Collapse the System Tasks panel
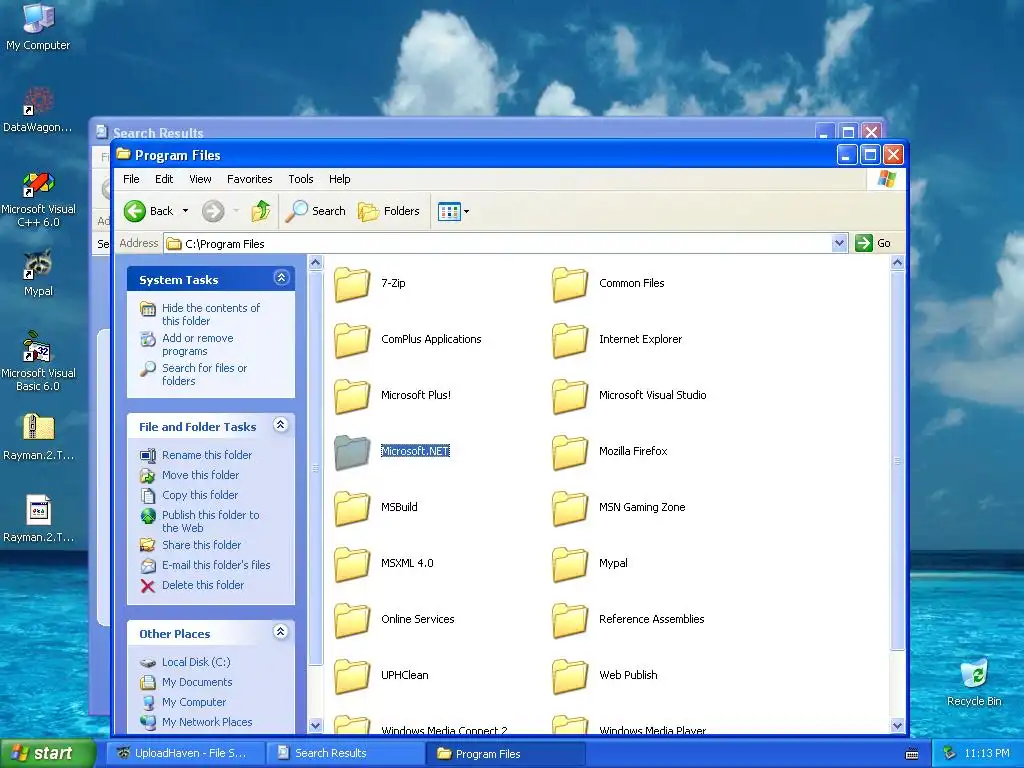 click(x=281, y=278)
